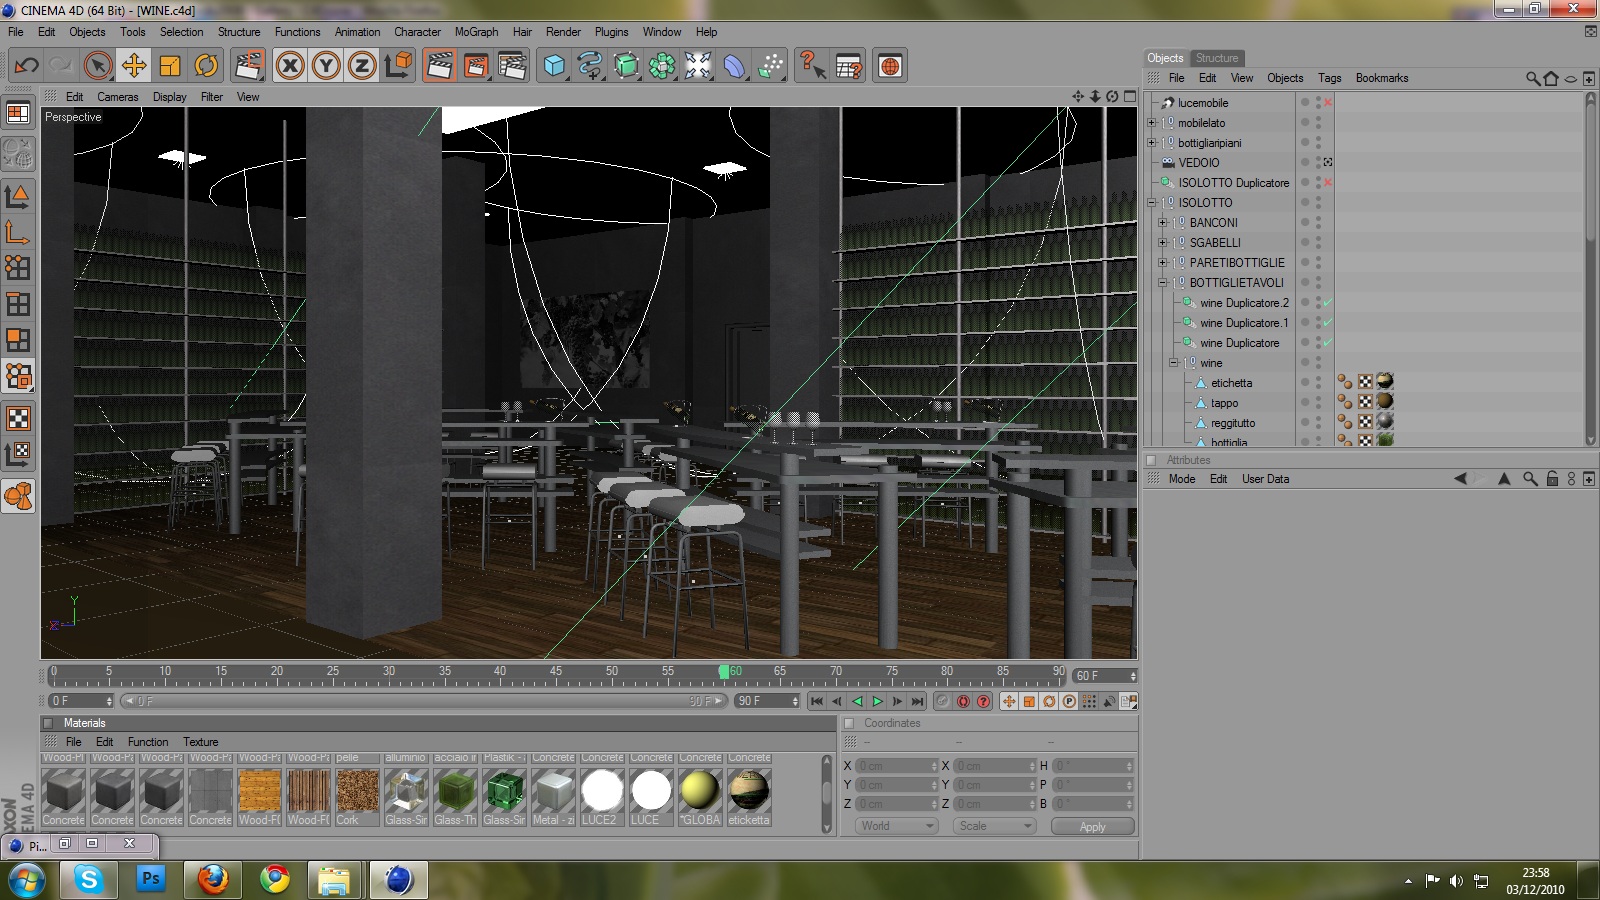Select the Rotate tool icon
The image size is (1600, 900).
pos(206,66)
